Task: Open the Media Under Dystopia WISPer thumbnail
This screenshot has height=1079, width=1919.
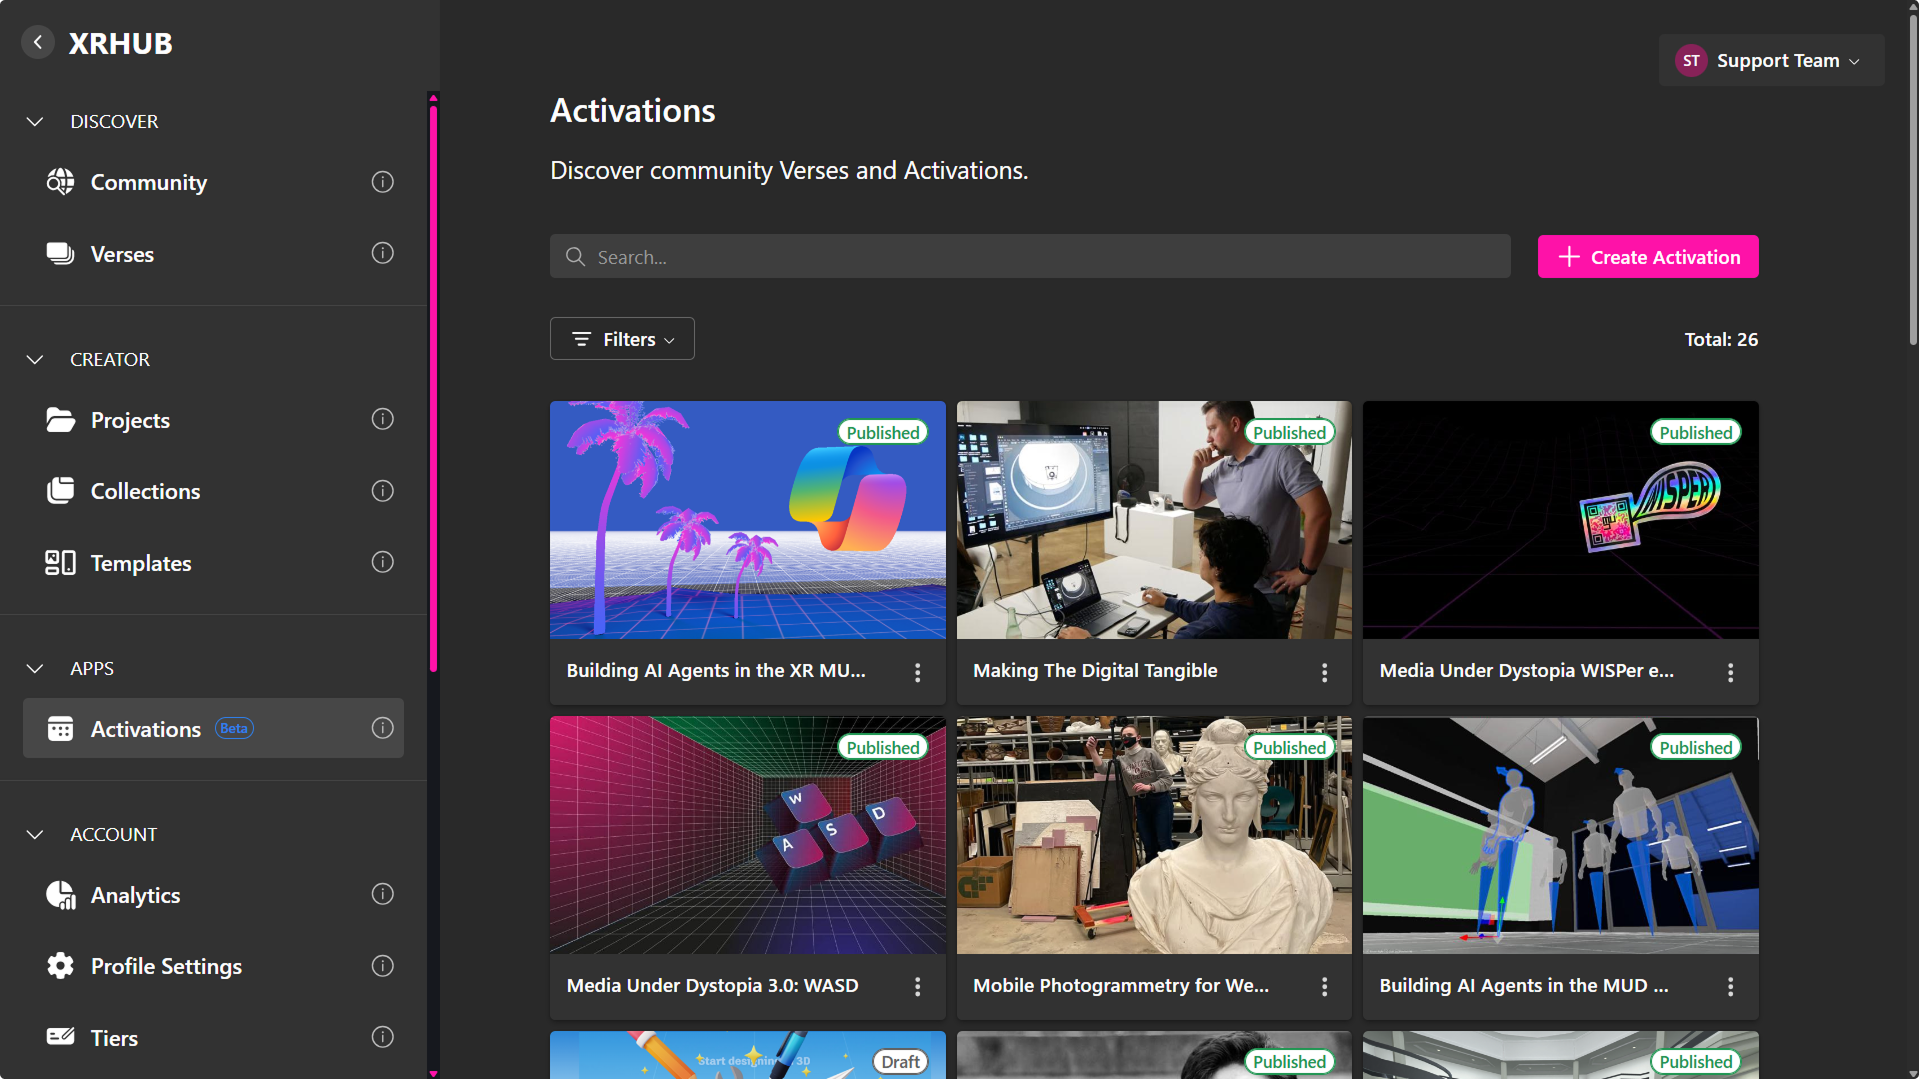Action: click(x=1559, y=520)
